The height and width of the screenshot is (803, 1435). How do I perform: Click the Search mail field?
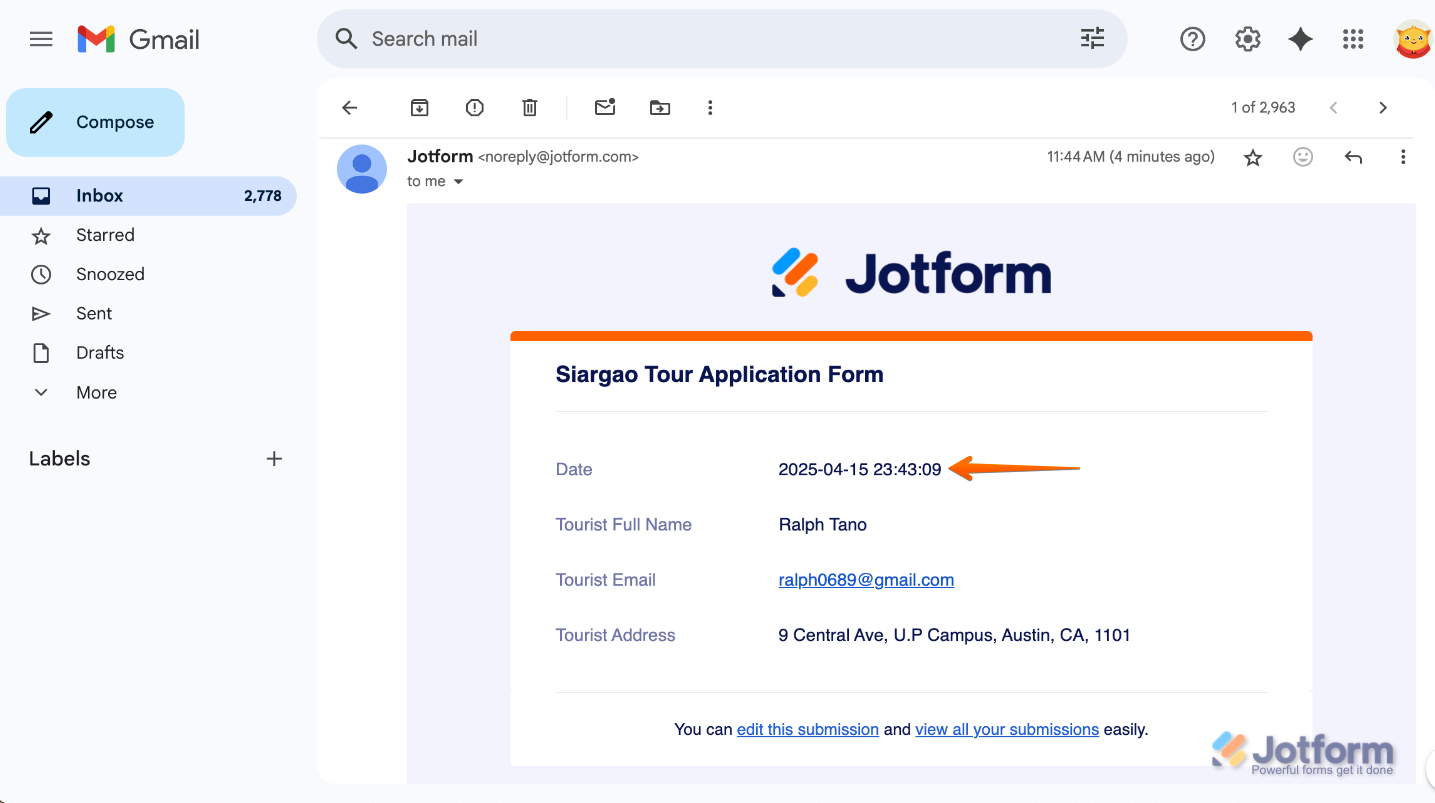coord(700,39)
